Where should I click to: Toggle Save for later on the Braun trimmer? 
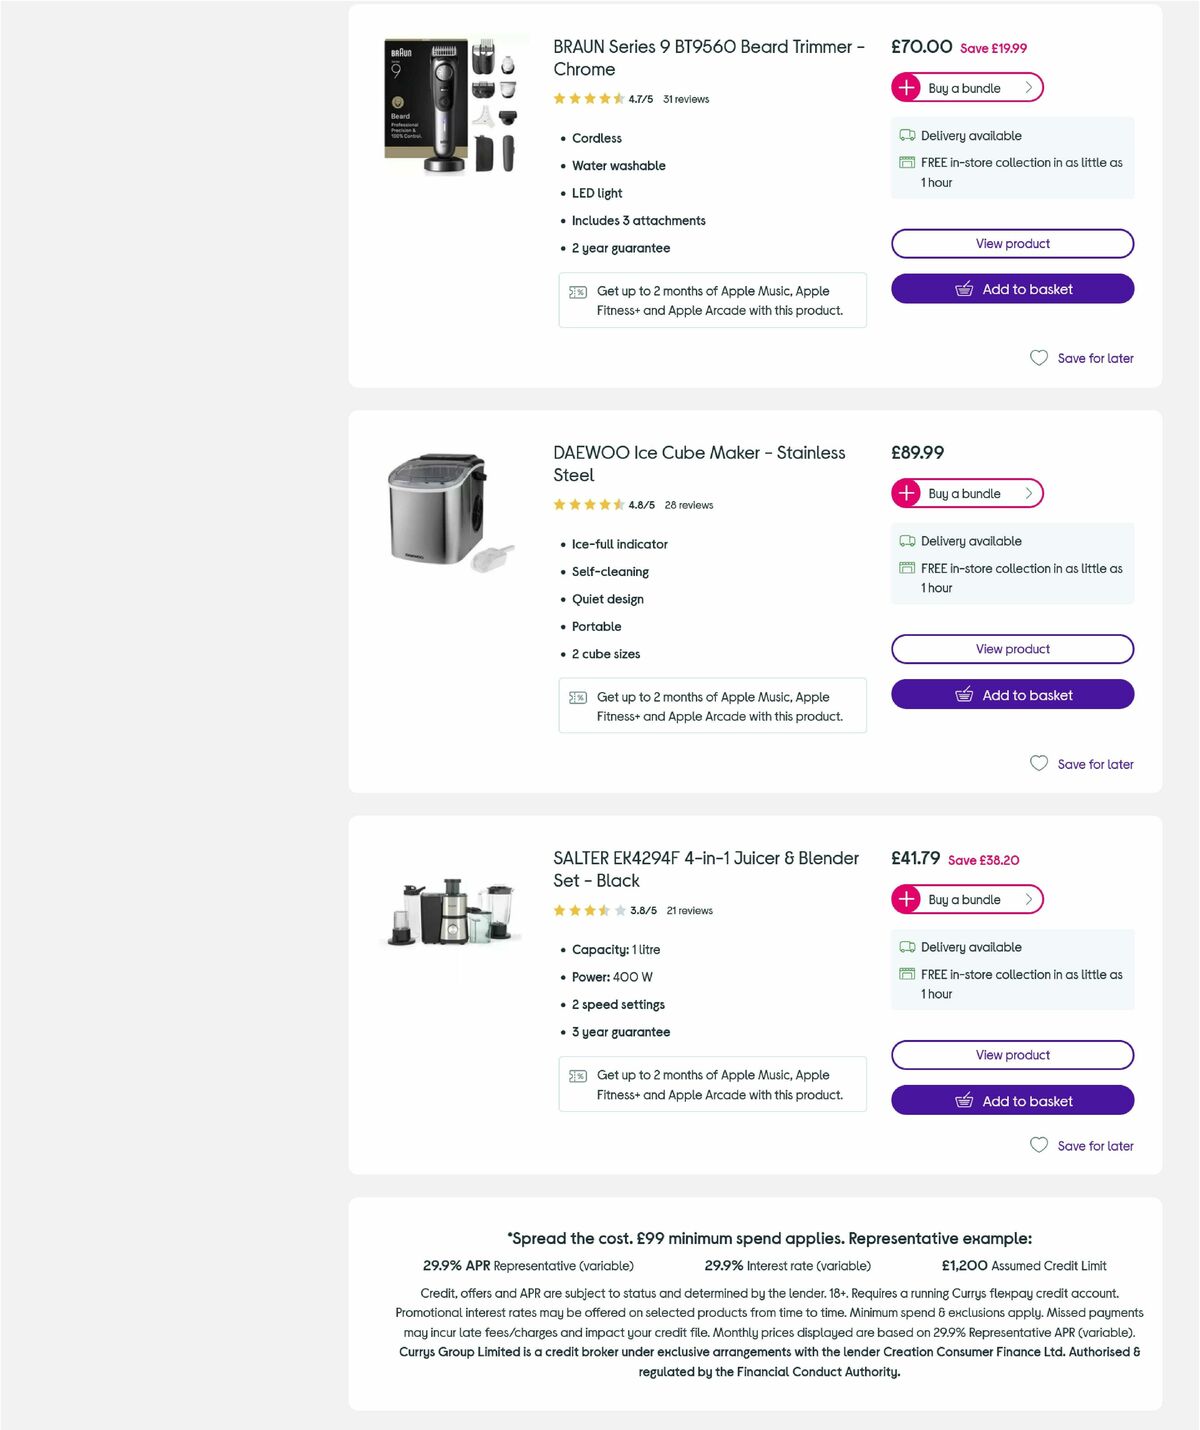click(x=1082, y=358)
